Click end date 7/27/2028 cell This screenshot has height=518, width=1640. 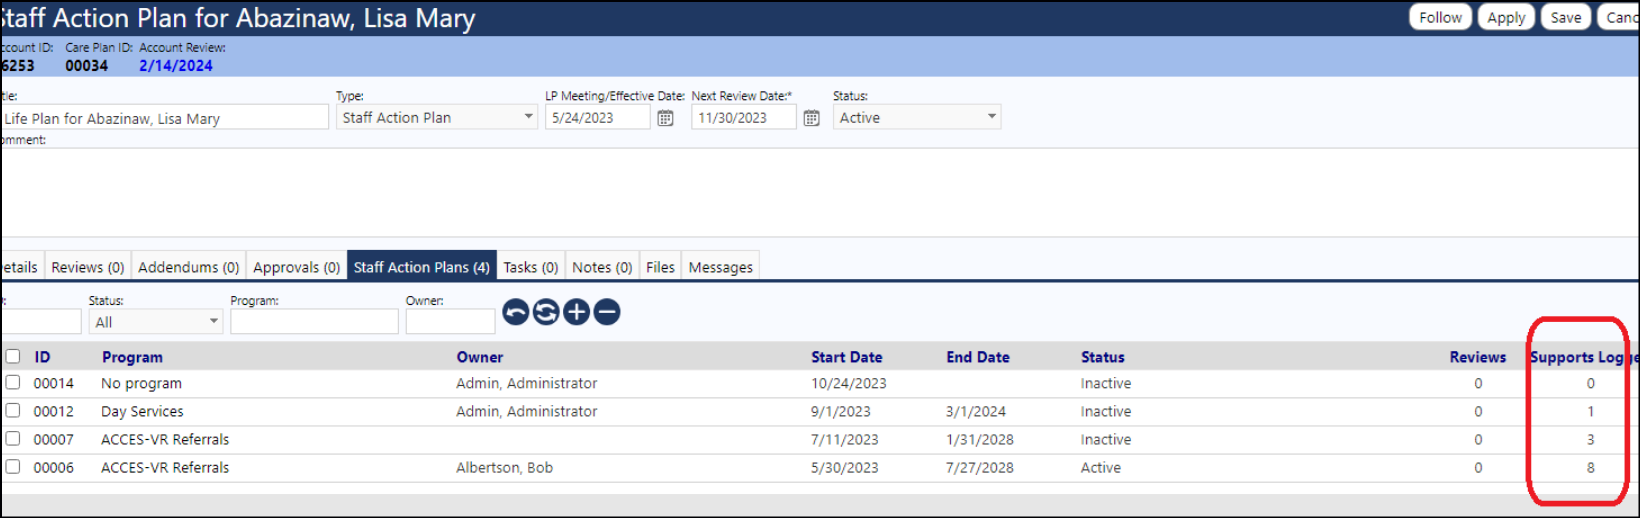click(979, 467)
